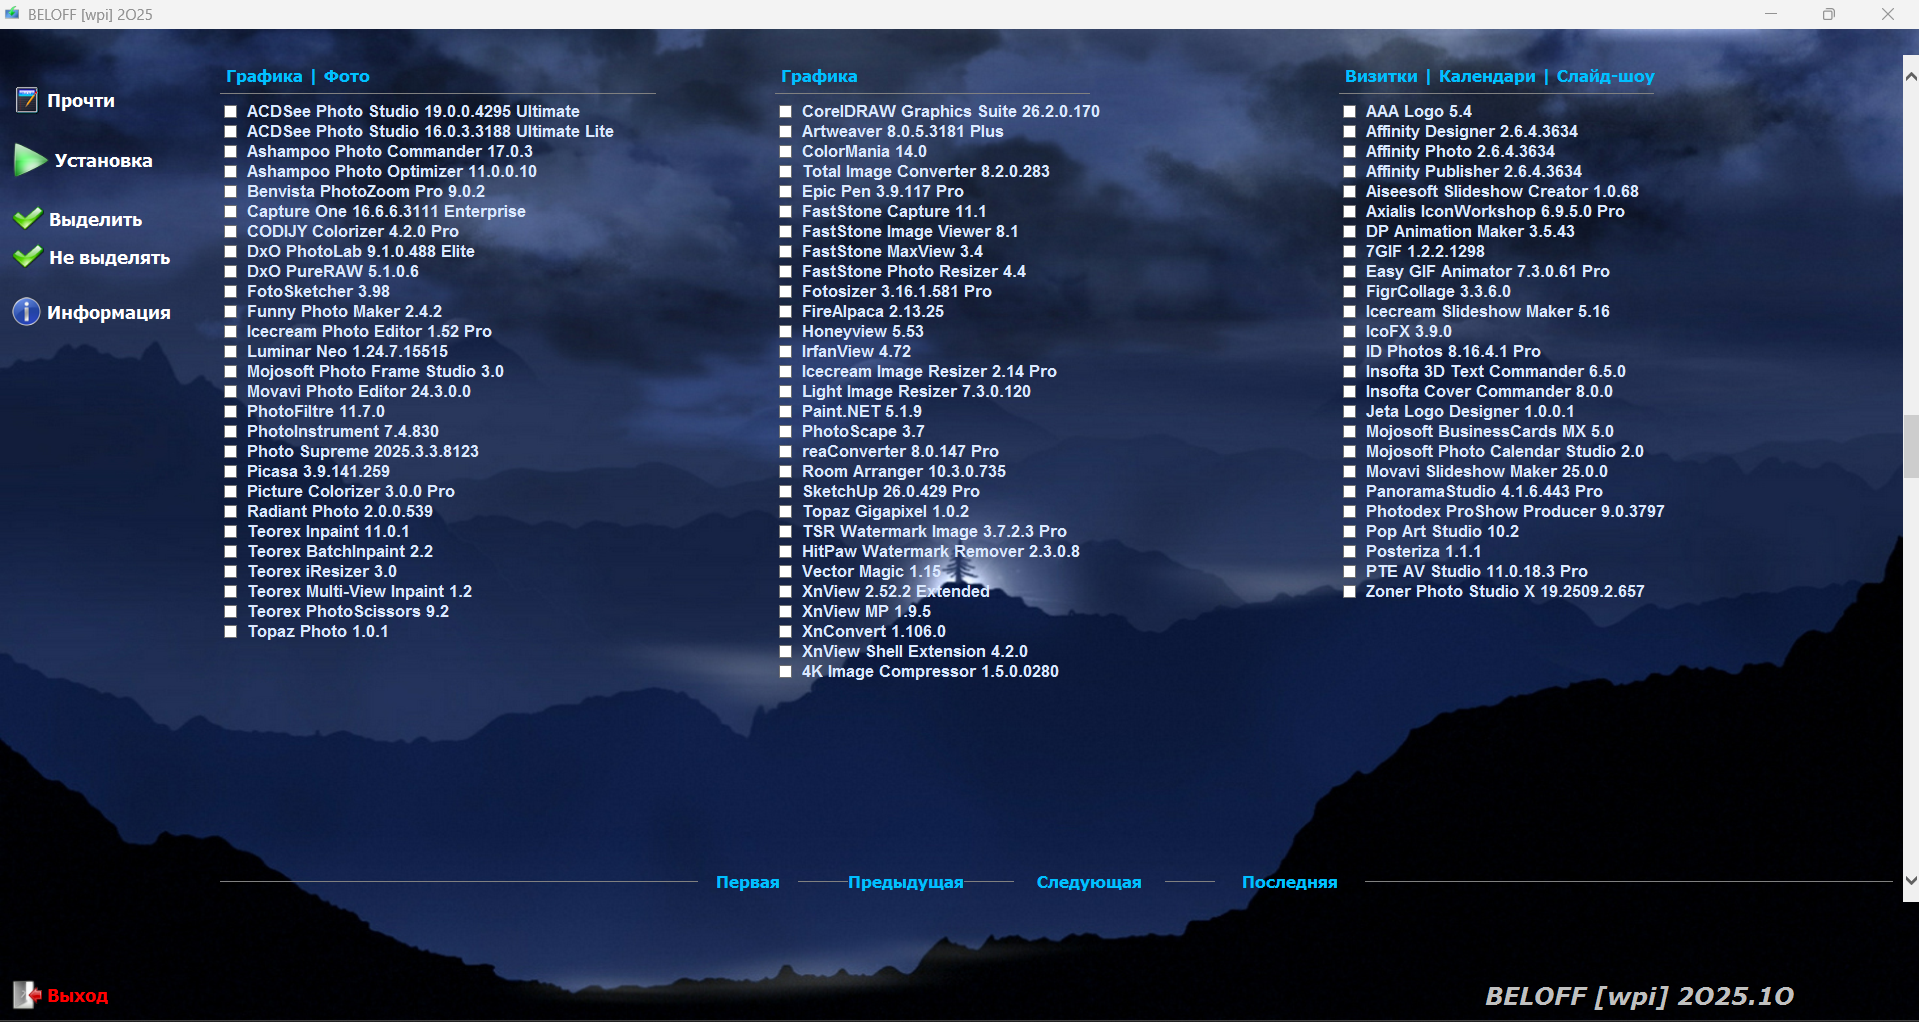Click the BELOFF app icon in title bar
1919x1022 pixels.
[12, 14]
